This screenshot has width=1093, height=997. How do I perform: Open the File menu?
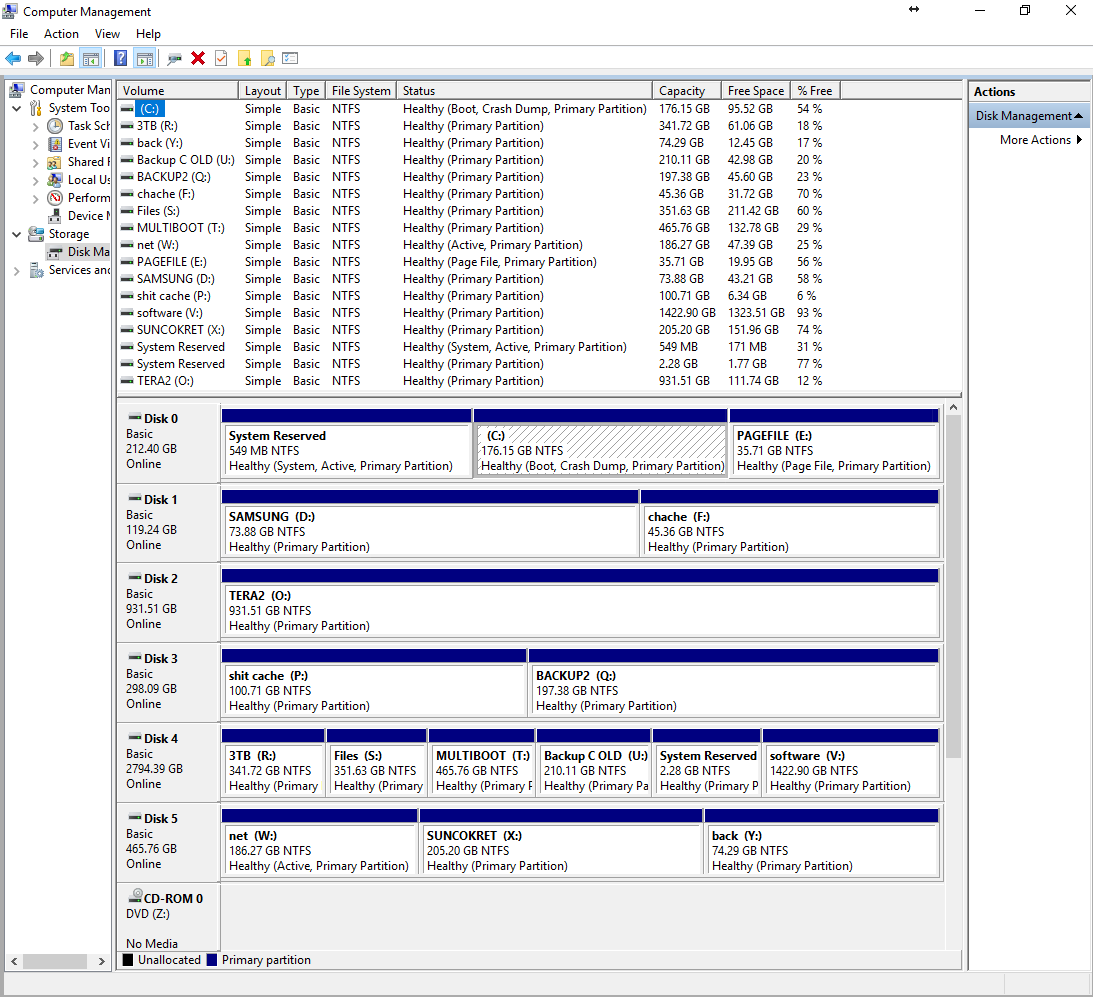click(20, 33)
